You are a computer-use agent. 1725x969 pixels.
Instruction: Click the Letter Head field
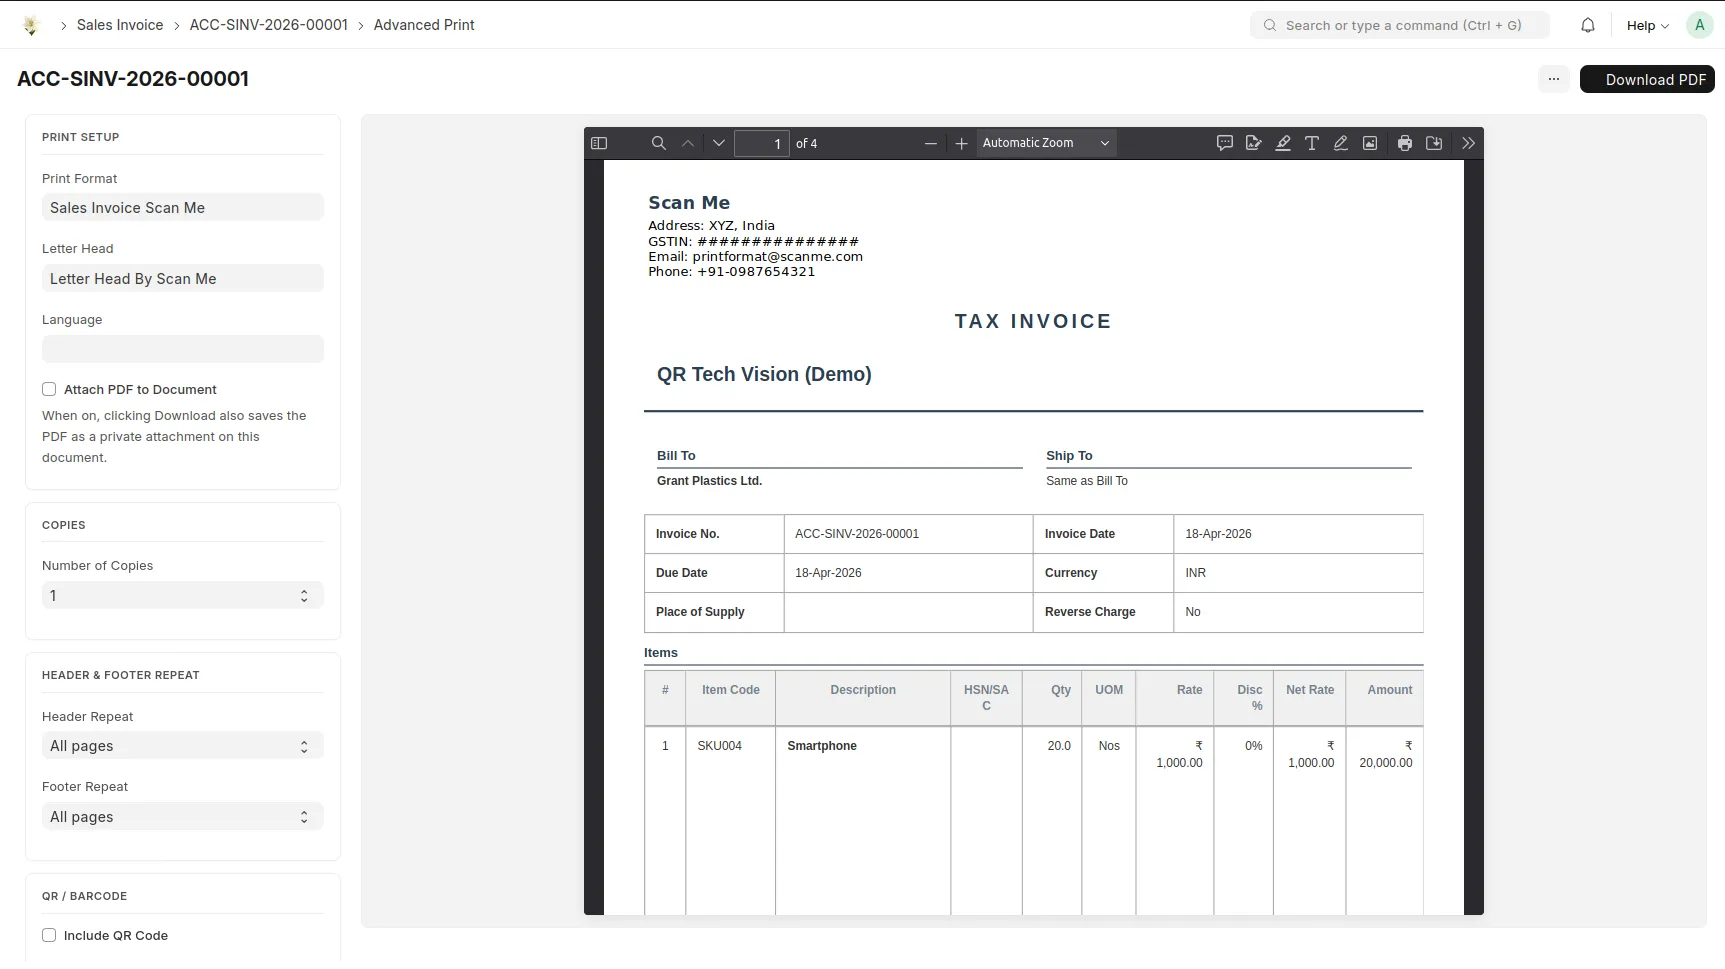[x=182, y=279]
